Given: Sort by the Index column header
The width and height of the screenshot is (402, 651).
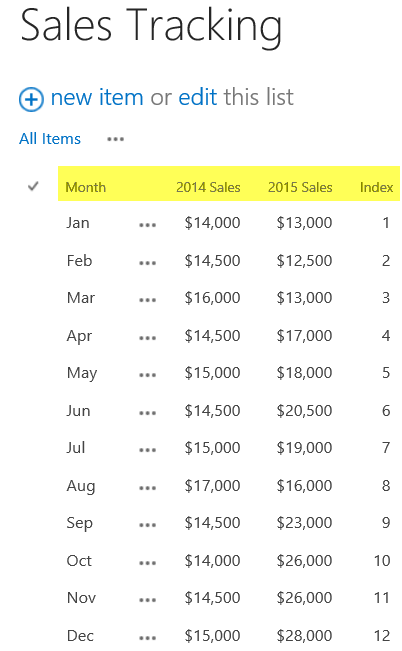Looking at the screenshot, I should [376, 187].
